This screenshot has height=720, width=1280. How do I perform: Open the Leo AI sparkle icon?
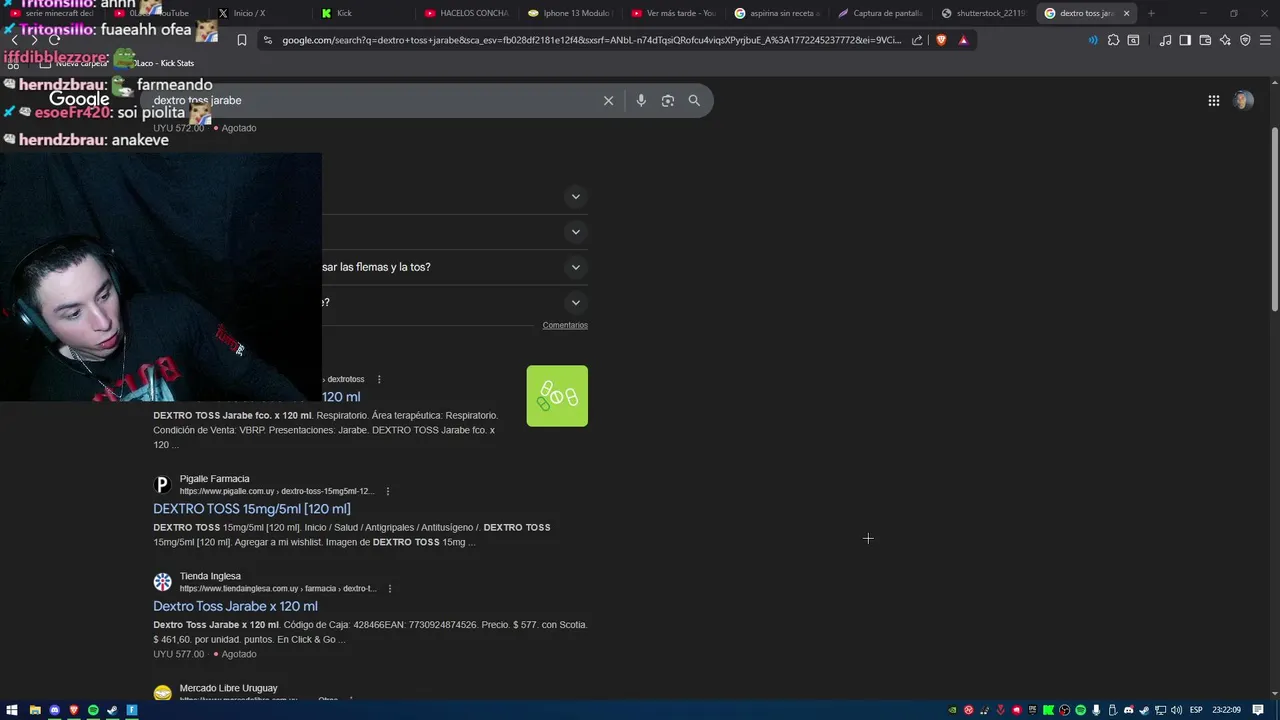1225,40
